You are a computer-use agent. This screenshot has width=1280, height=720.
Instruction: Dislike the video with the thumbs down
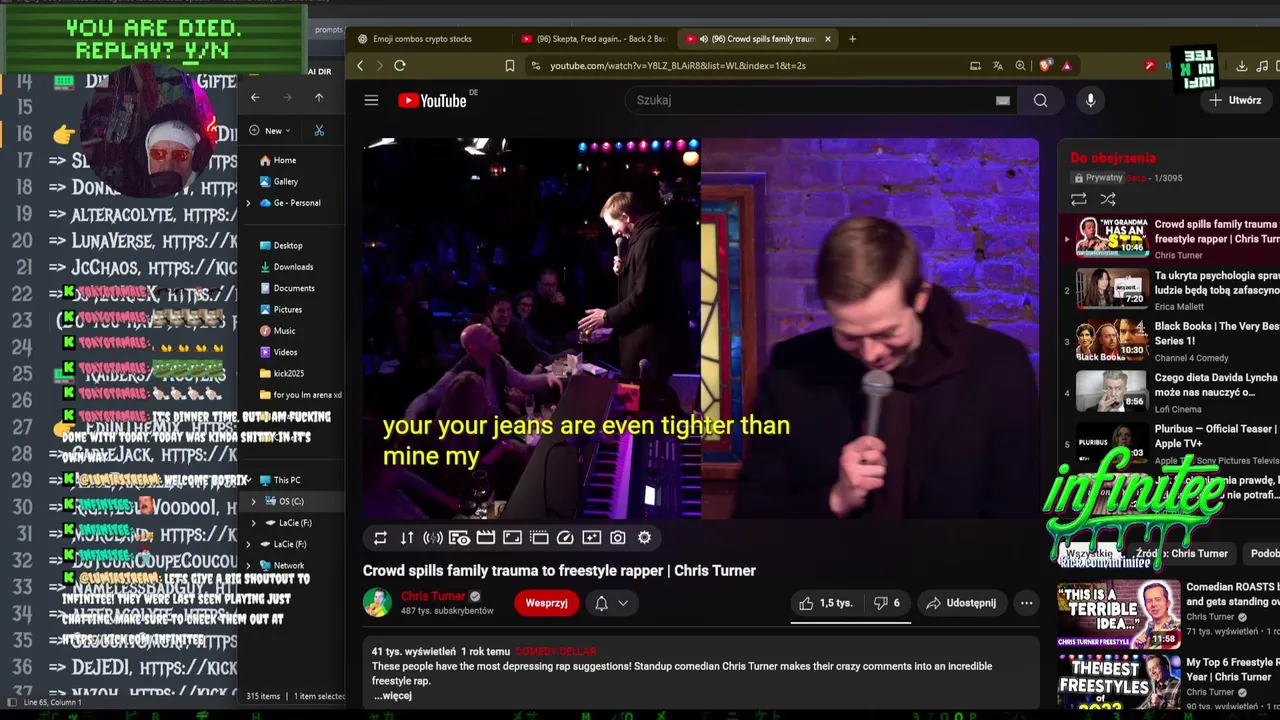coord(886,603)
